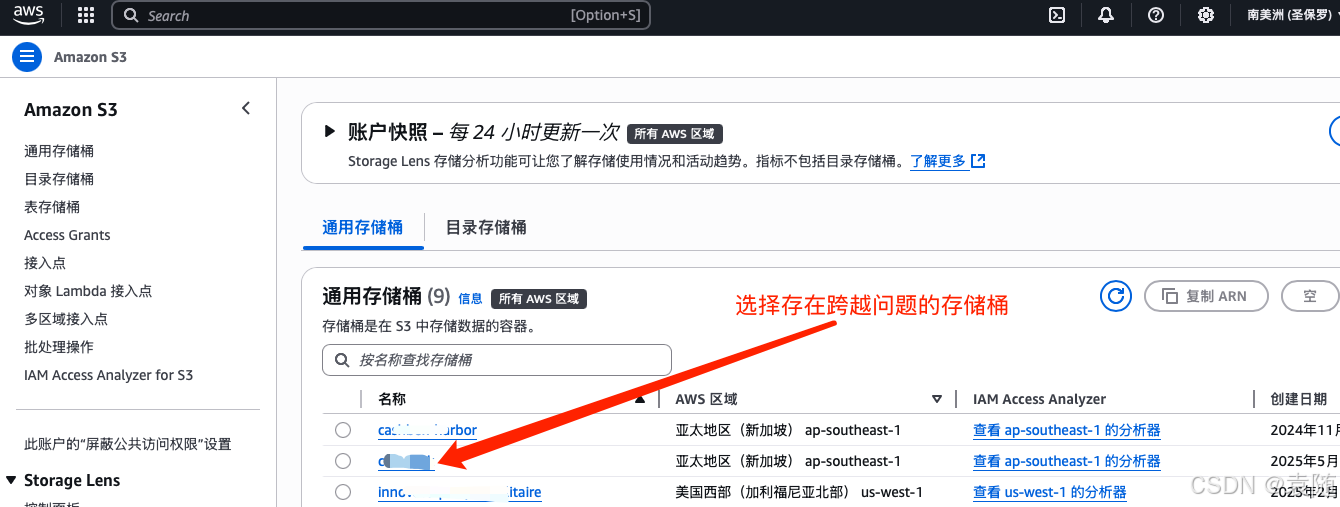Open 多区域接入点 in the sidebar
This screenshot has height=507, width=1340.
pyautogui.click(x=66, y=319)
